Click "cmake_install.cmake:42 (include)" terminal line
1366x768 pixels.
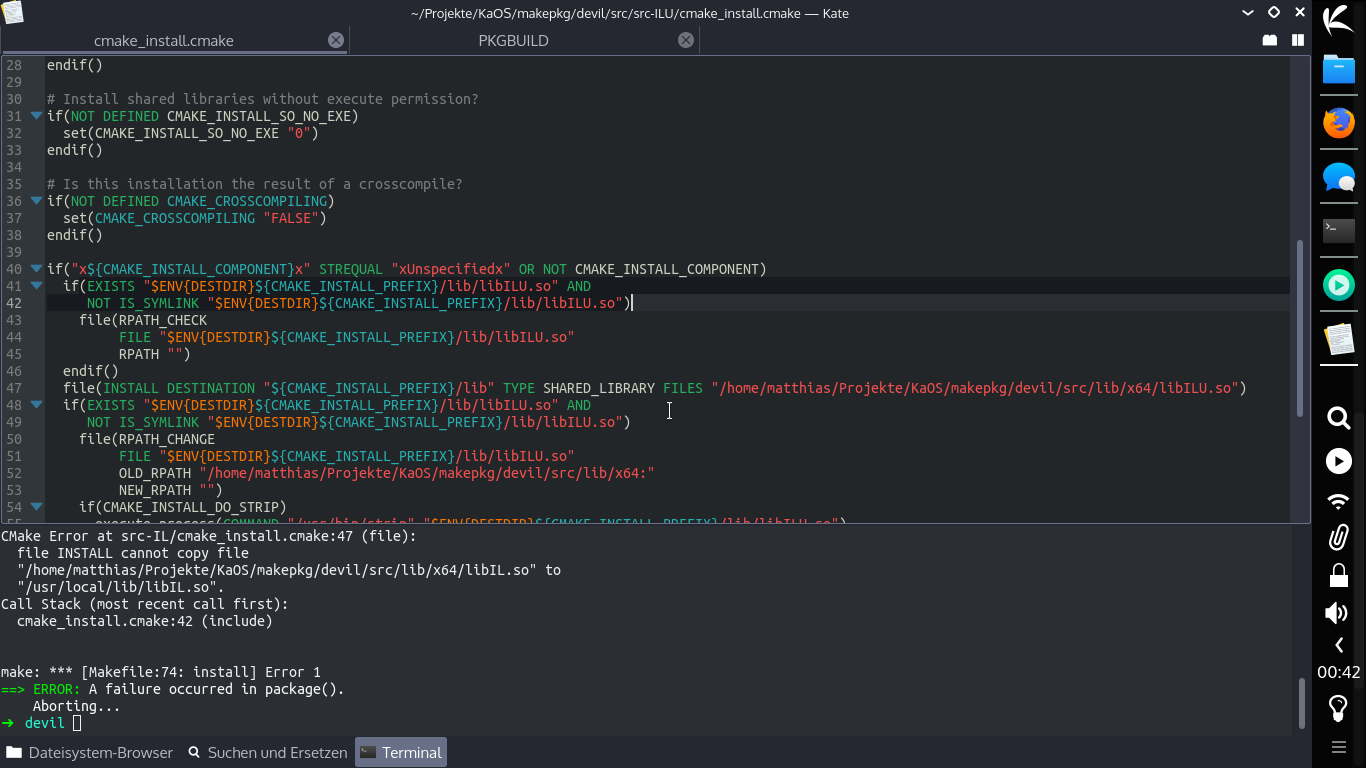(145, 621)
